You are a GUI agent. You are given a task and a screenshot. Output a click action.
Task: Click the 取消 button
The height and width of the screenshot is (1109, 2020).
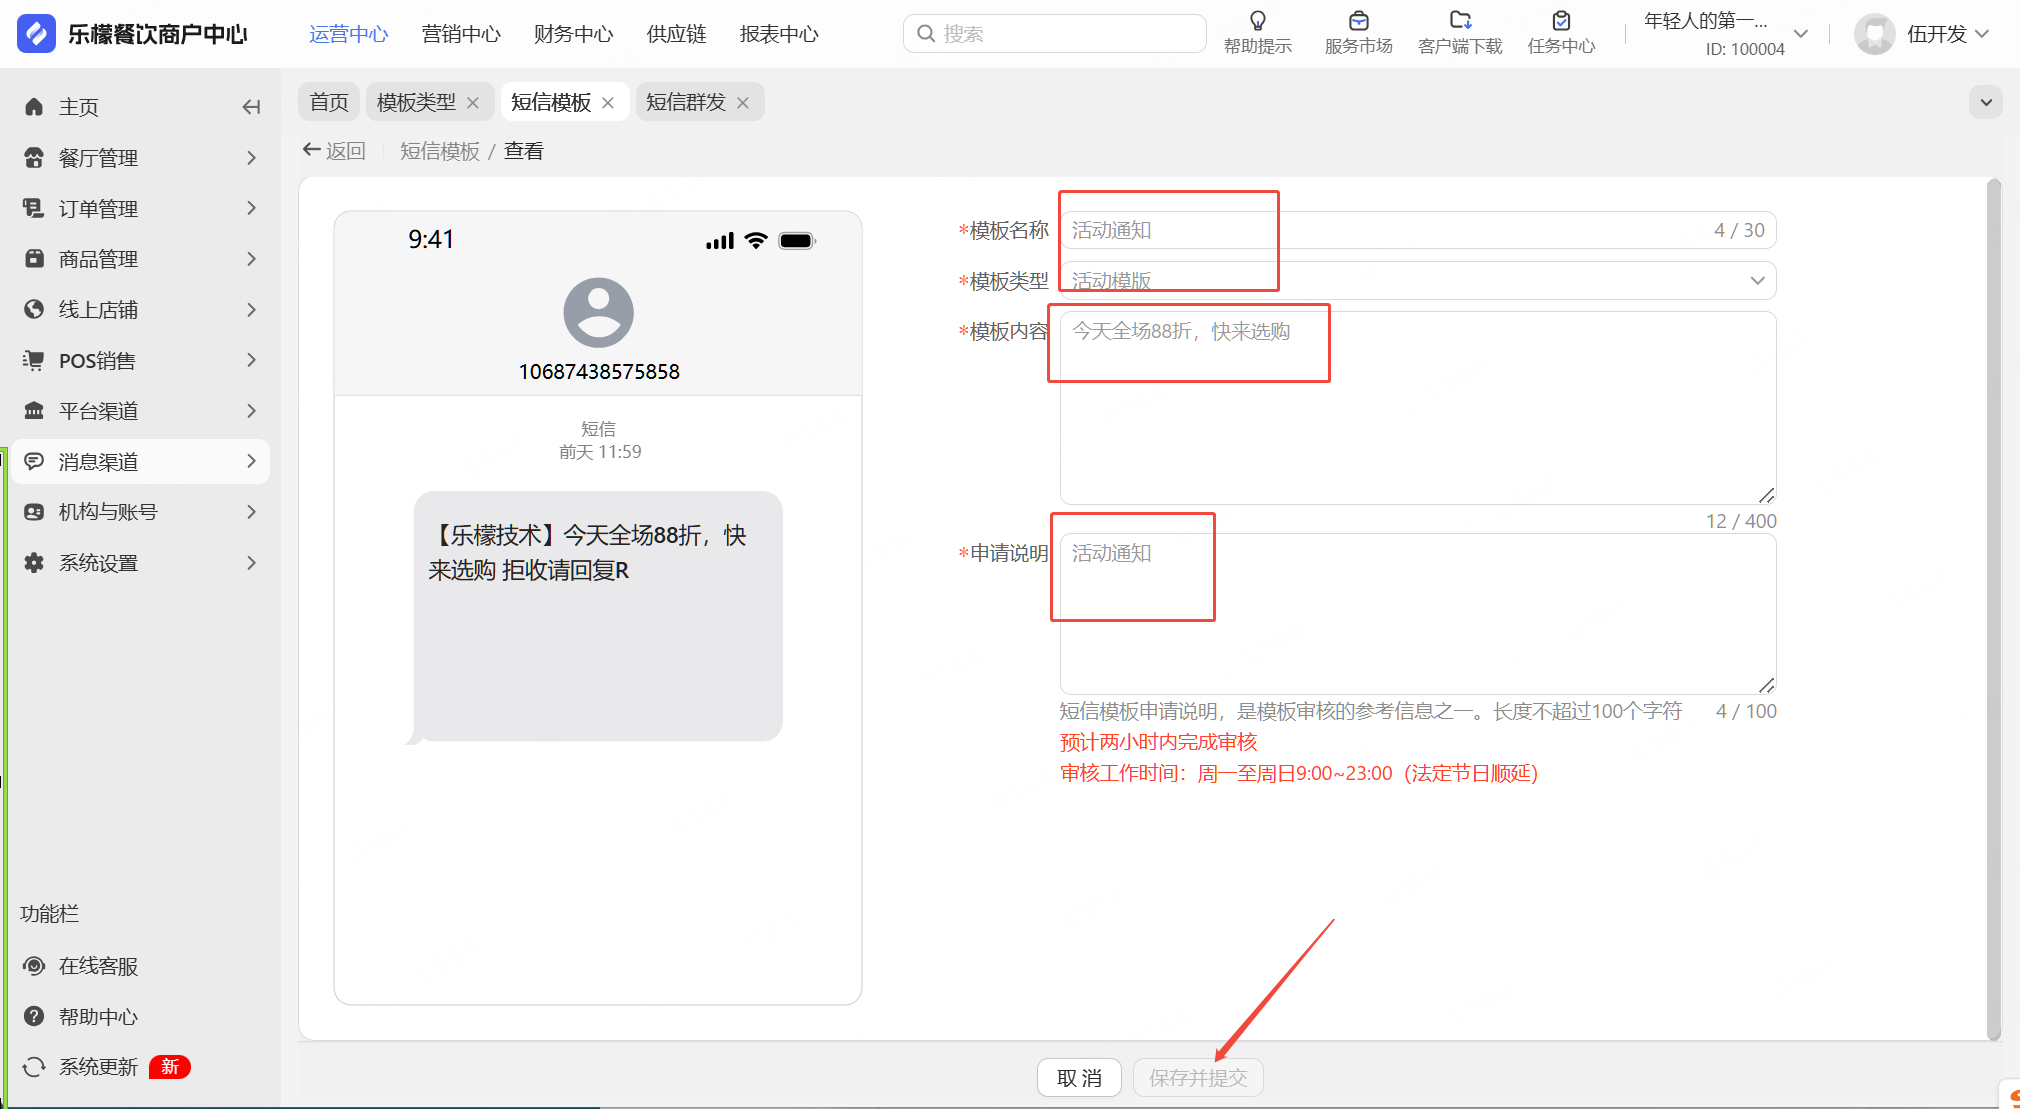(x=1079, y=1078)
